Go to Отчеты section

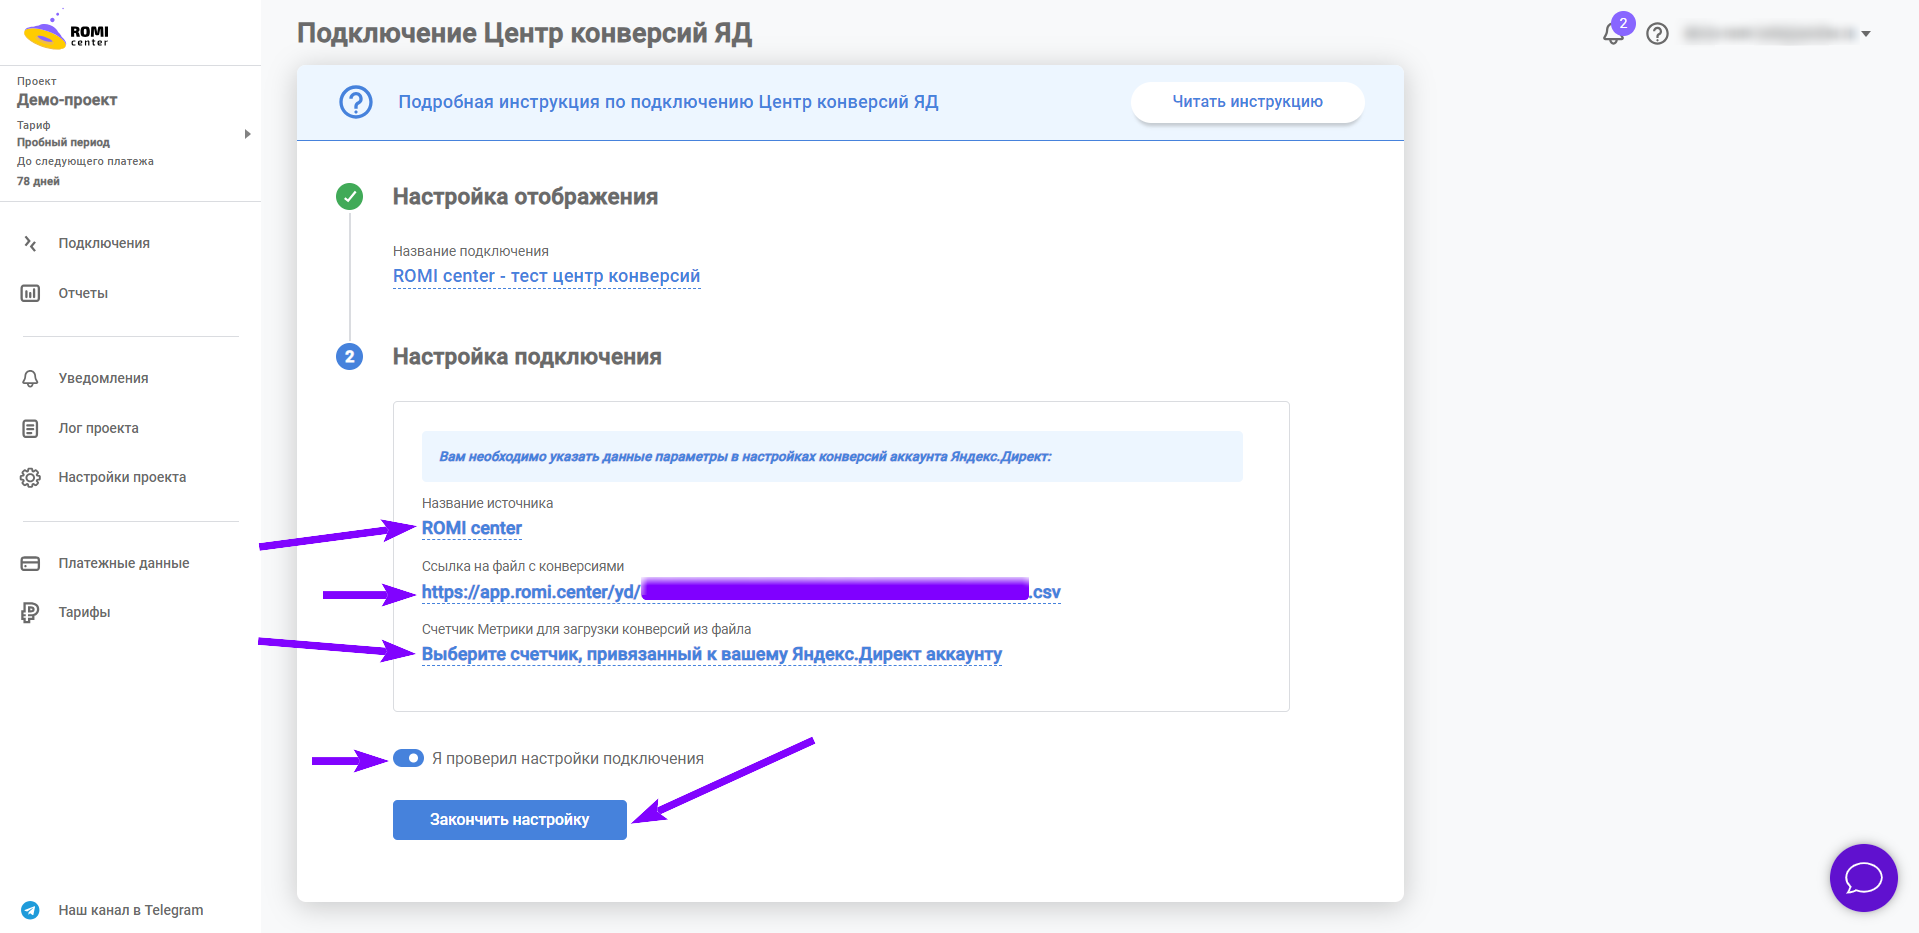[x=83, y=293]
